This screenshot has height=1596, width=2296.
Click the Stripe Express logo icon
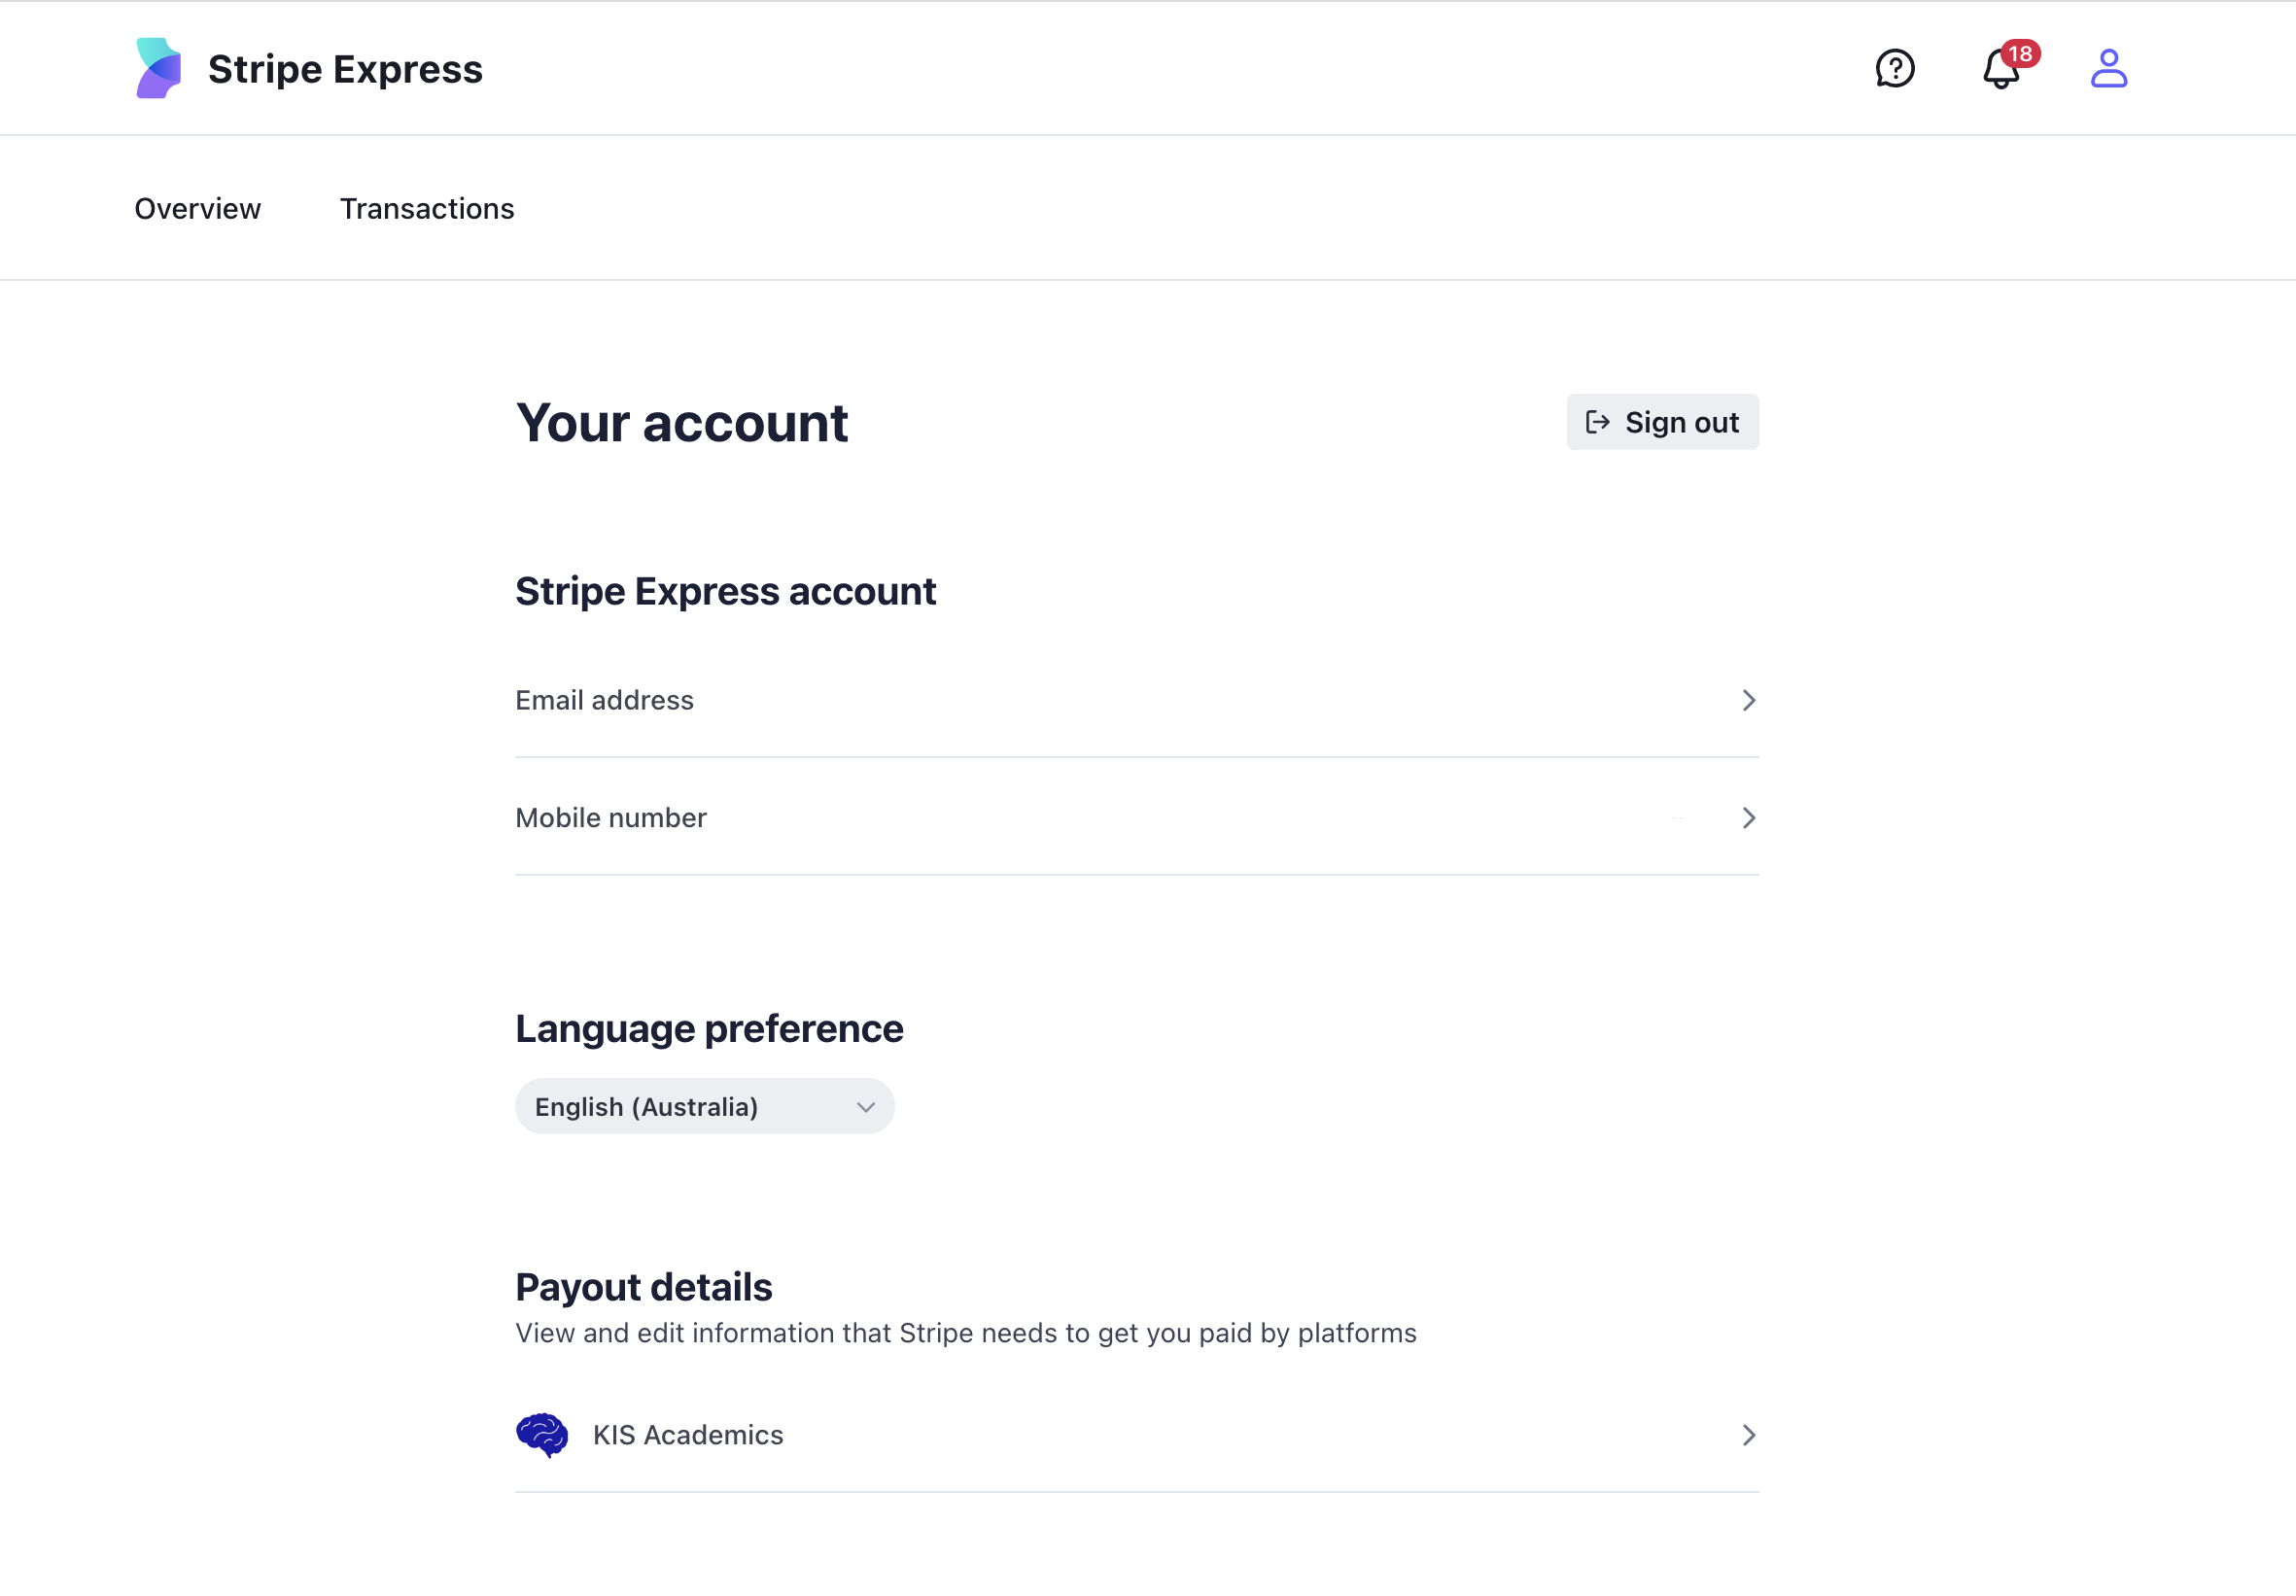pos(158,68)
